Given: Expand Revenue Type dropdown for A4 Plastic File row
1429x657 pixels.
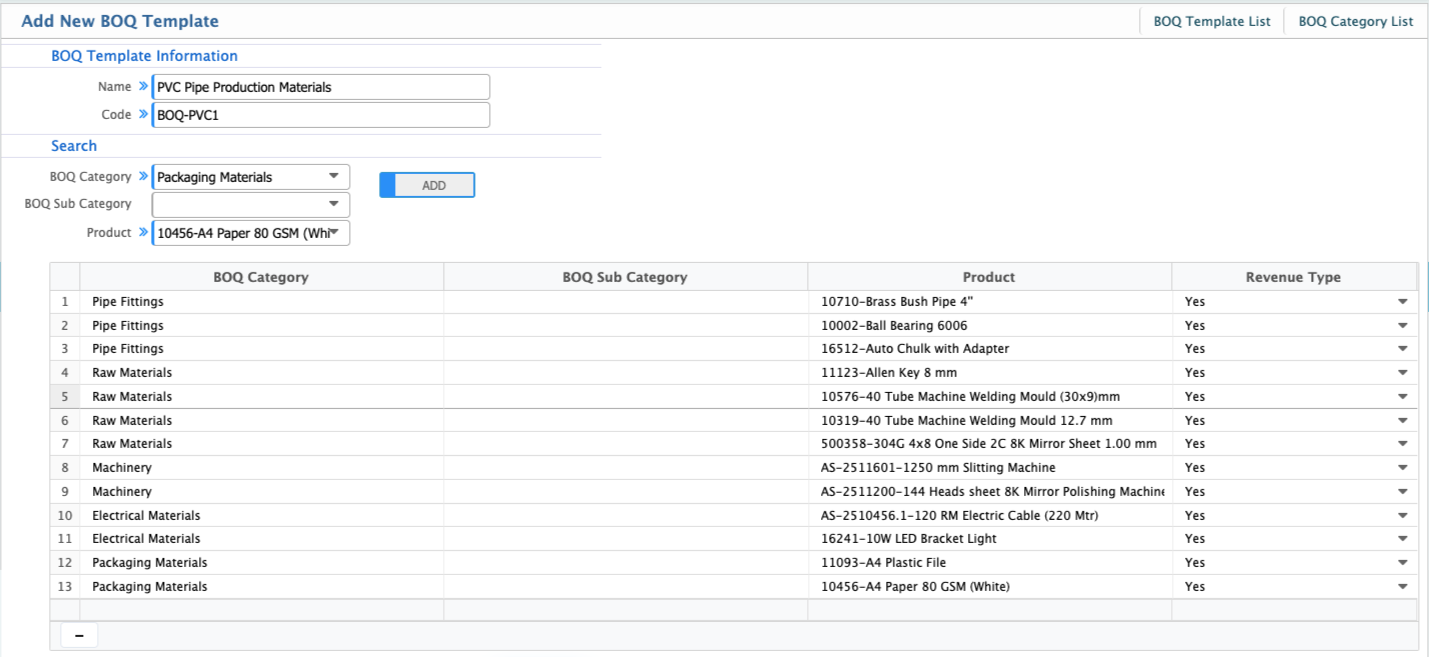Looking at the screenshot, I should point(1402,563).
